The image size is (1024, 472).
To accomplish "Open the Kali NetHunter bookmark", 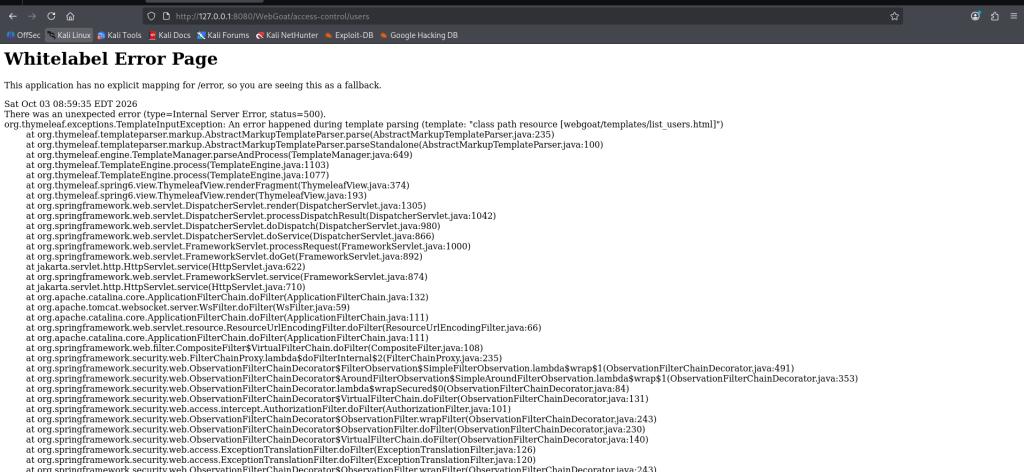I will click(x=287, y=35).
